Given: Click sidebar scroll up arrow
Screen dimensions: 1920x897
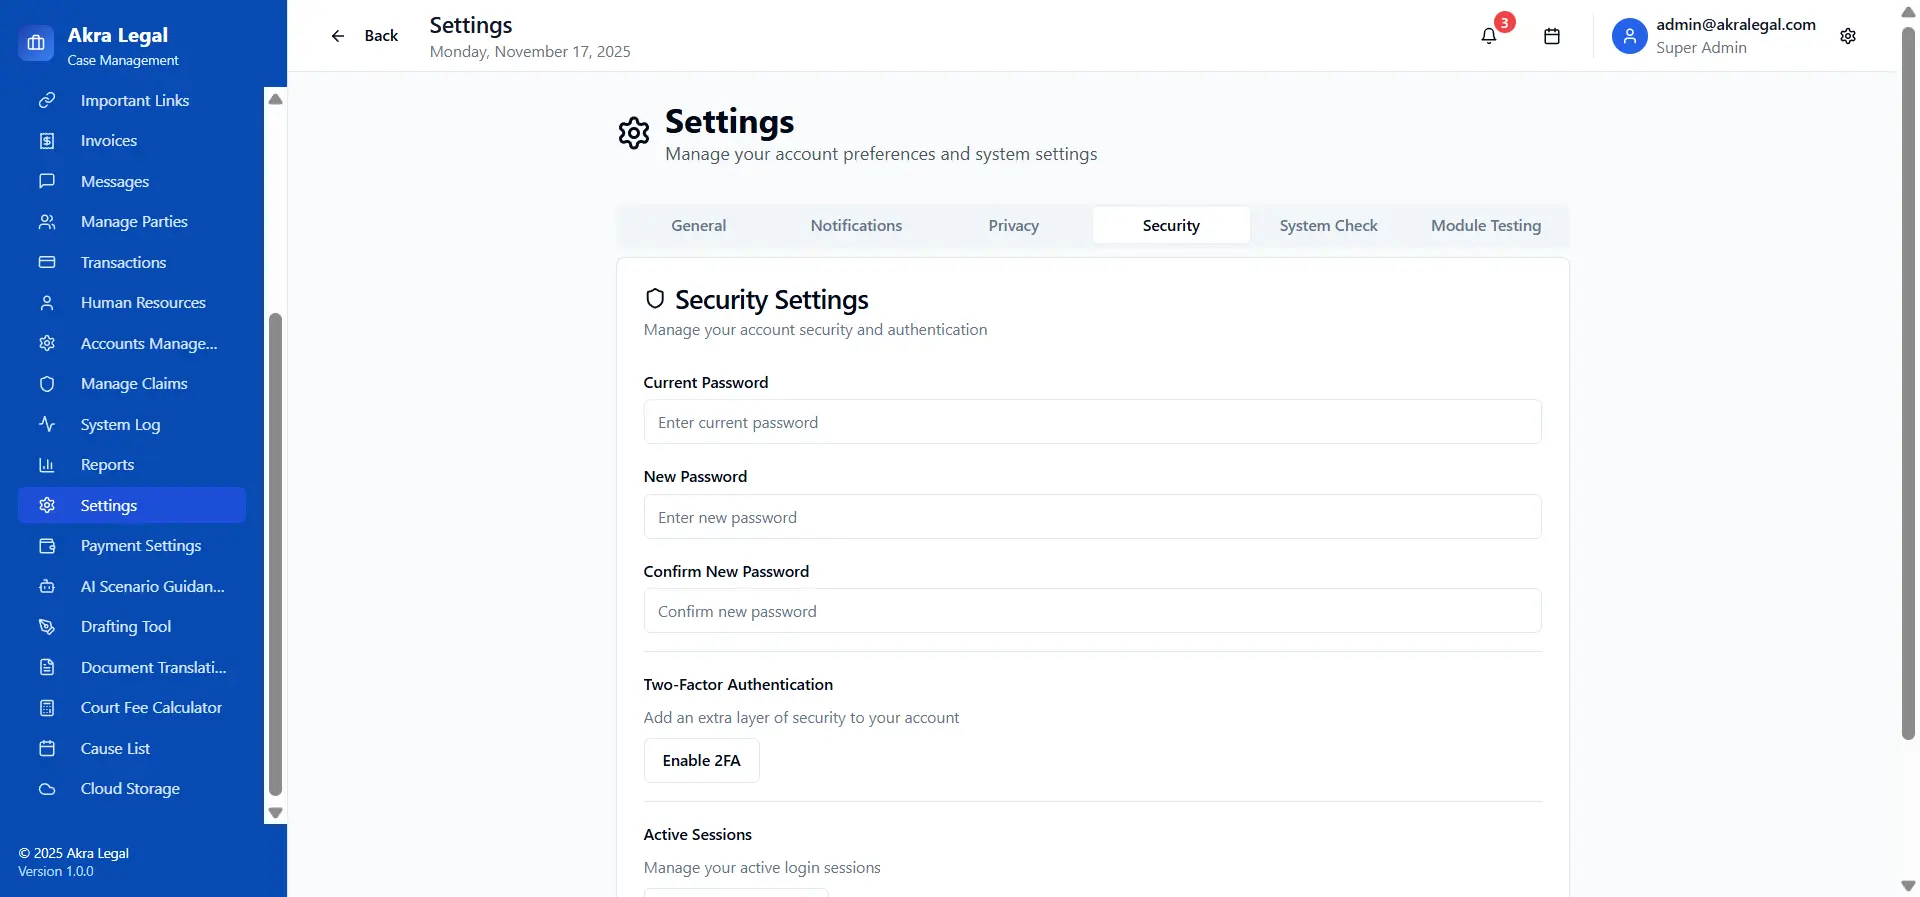Looking at the screenshot, I should coord(276,99).
